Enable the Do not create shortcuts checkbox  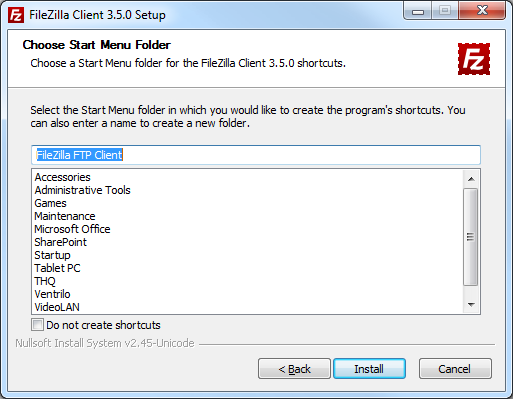(37, 324)
